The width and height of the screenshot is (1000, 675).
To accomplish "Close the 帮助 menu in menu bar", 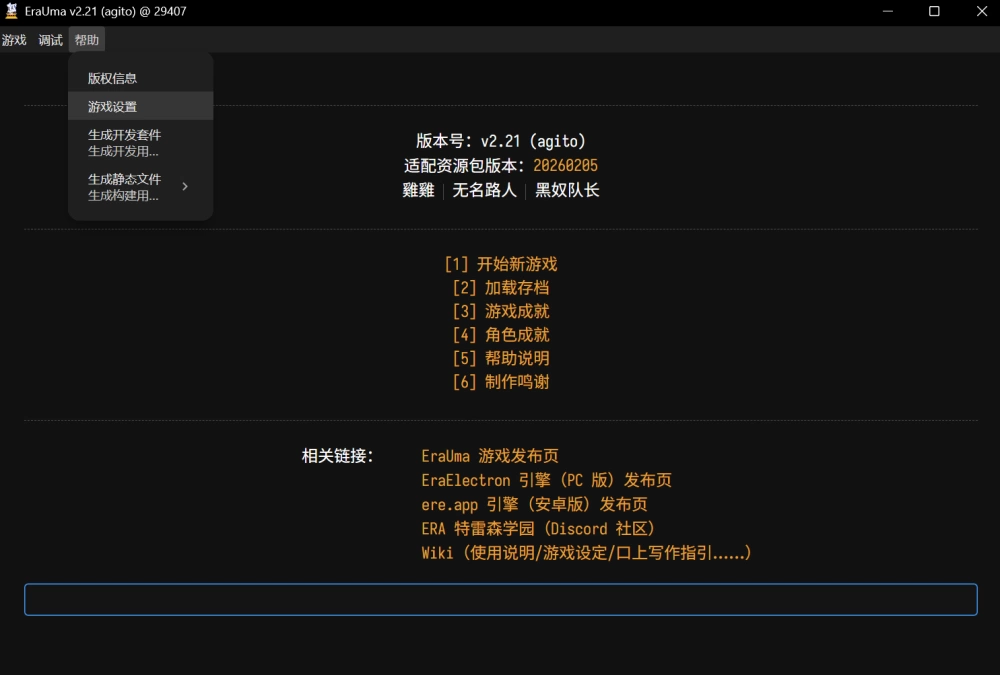I will click(87, 40).
